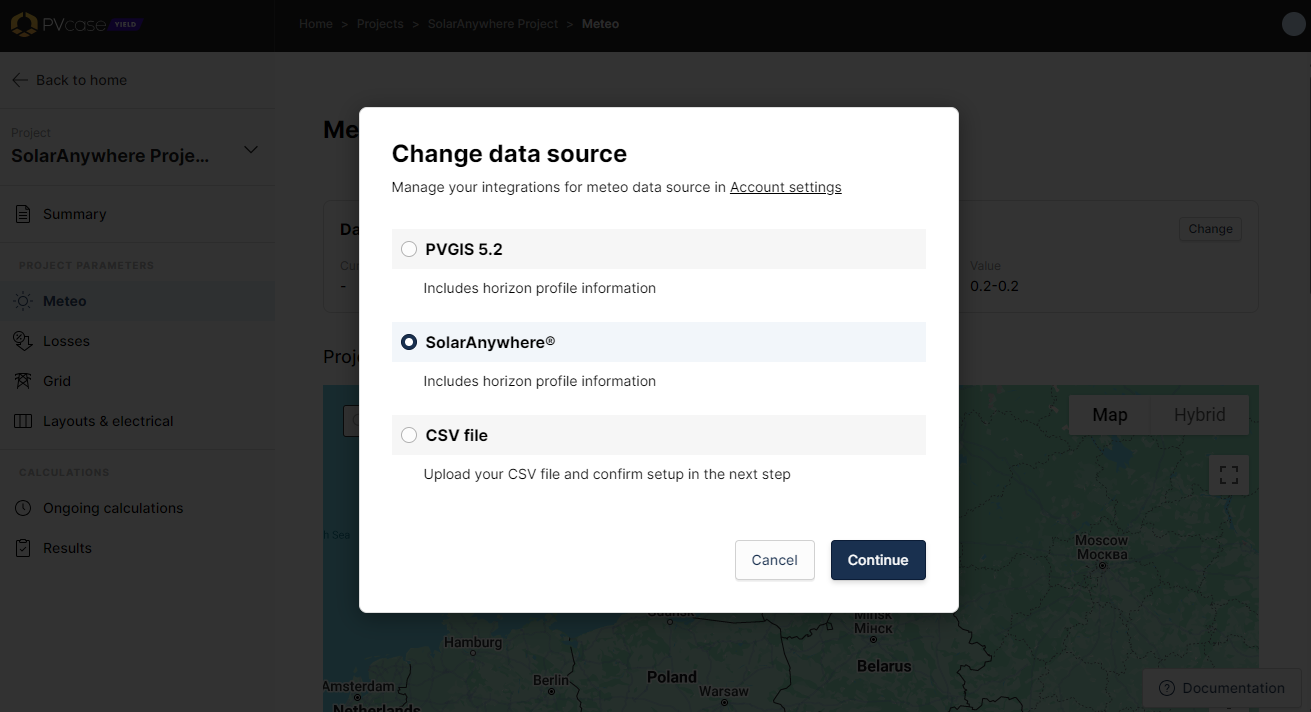Click the Losses icon in sidebar
1311x712 pixels.
(23, 341)
